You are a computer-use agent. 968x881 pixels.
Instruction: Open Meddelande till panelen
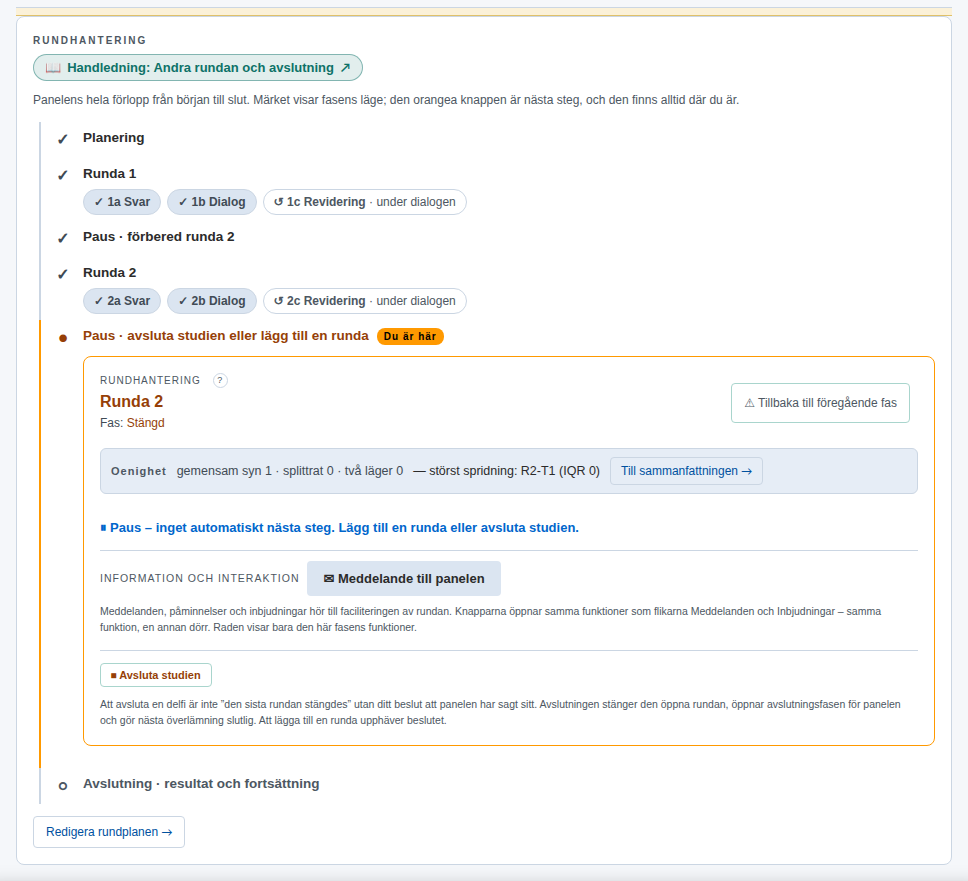(404, 578)
